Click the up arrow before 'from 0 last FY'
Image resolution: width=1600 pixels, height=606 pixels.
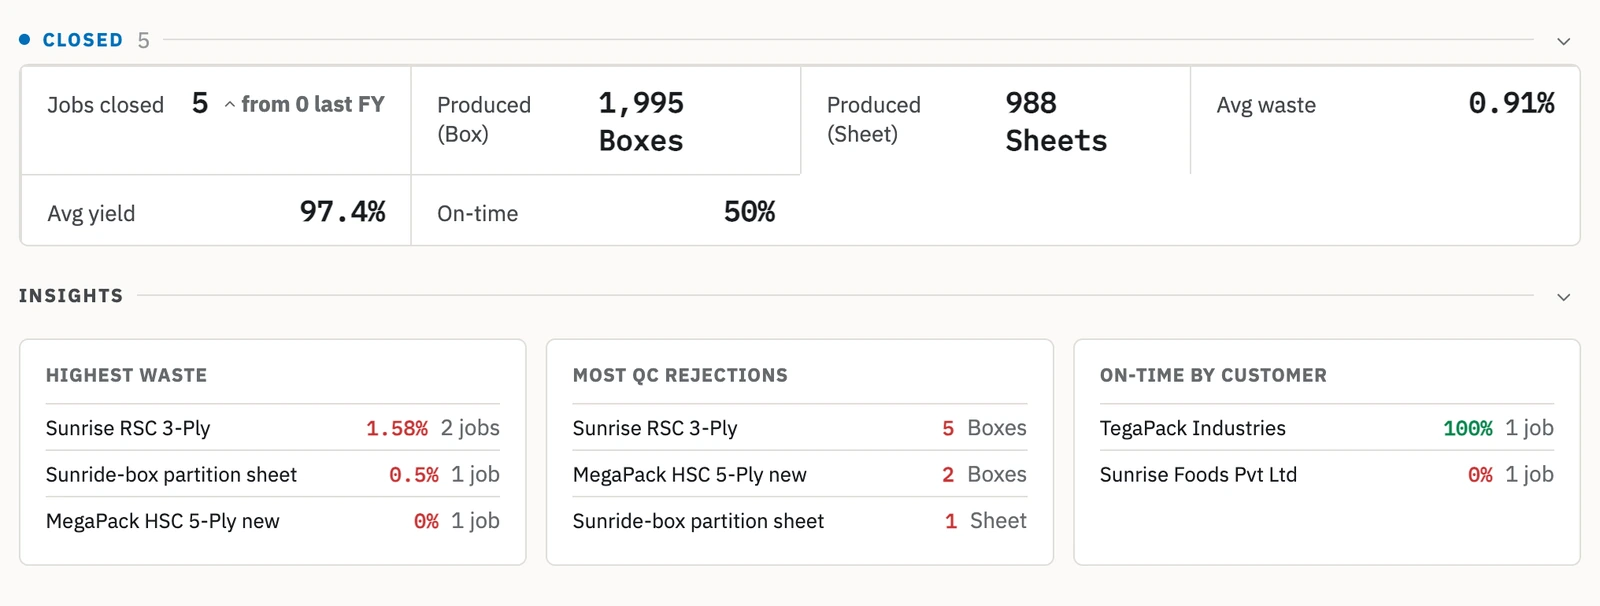click(x=230, y=105)
